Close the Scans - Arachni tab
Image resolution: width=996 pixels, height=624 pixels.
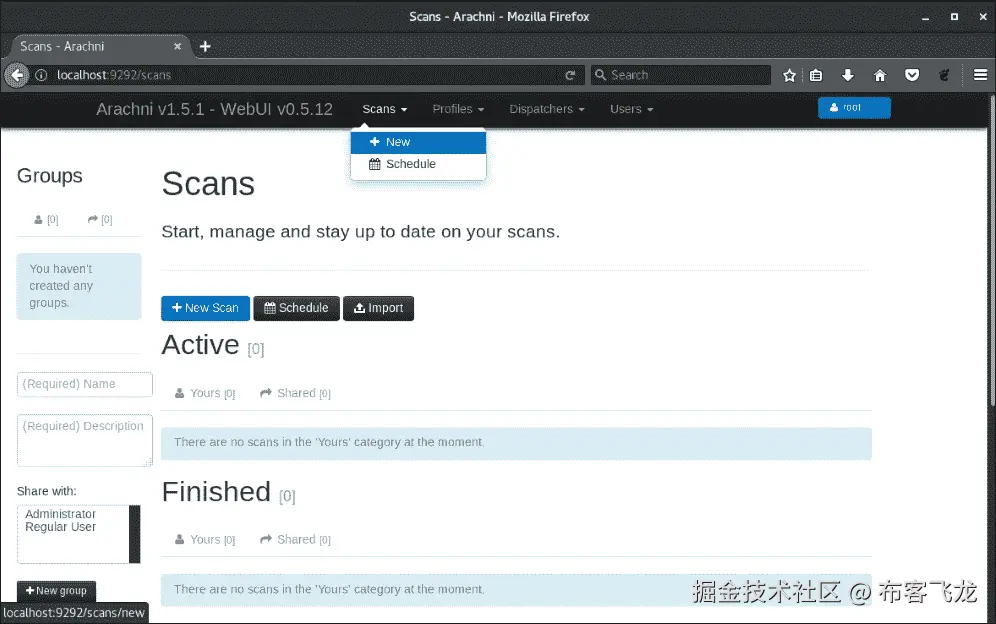[x=177, y=46]
